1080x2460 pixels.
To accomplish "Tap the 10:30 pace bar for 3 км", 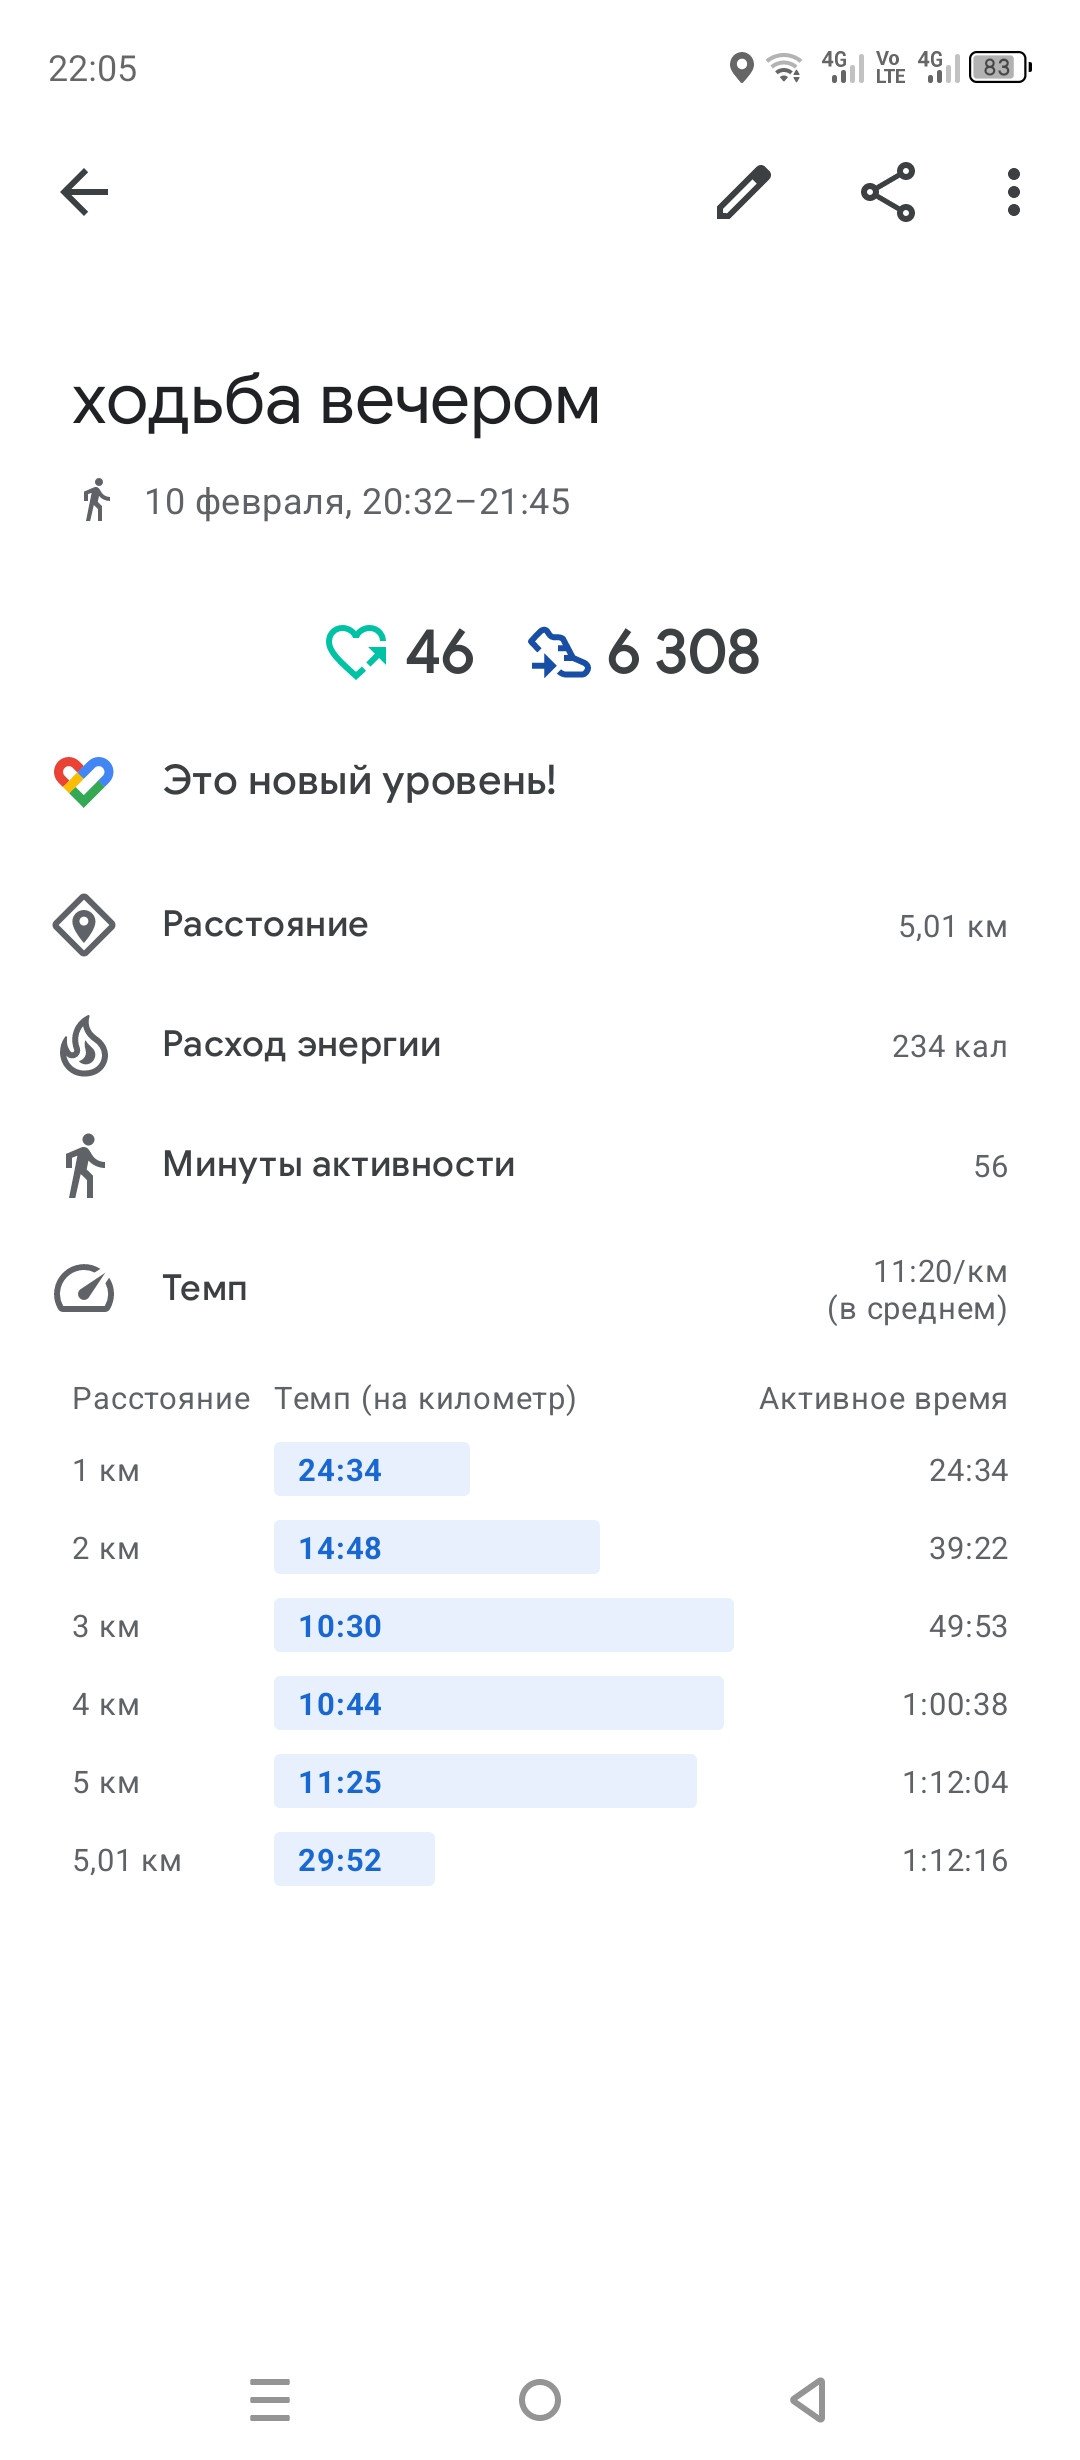I will [504, 1625].
